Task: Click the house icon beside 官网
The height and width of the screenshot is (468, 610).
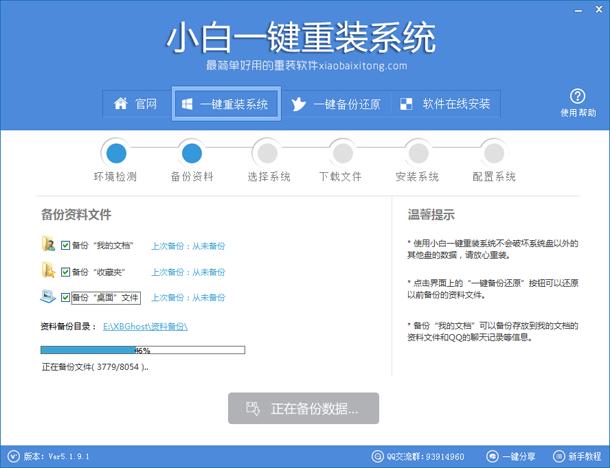Action: pyautogui.click(x=121, y=103)
